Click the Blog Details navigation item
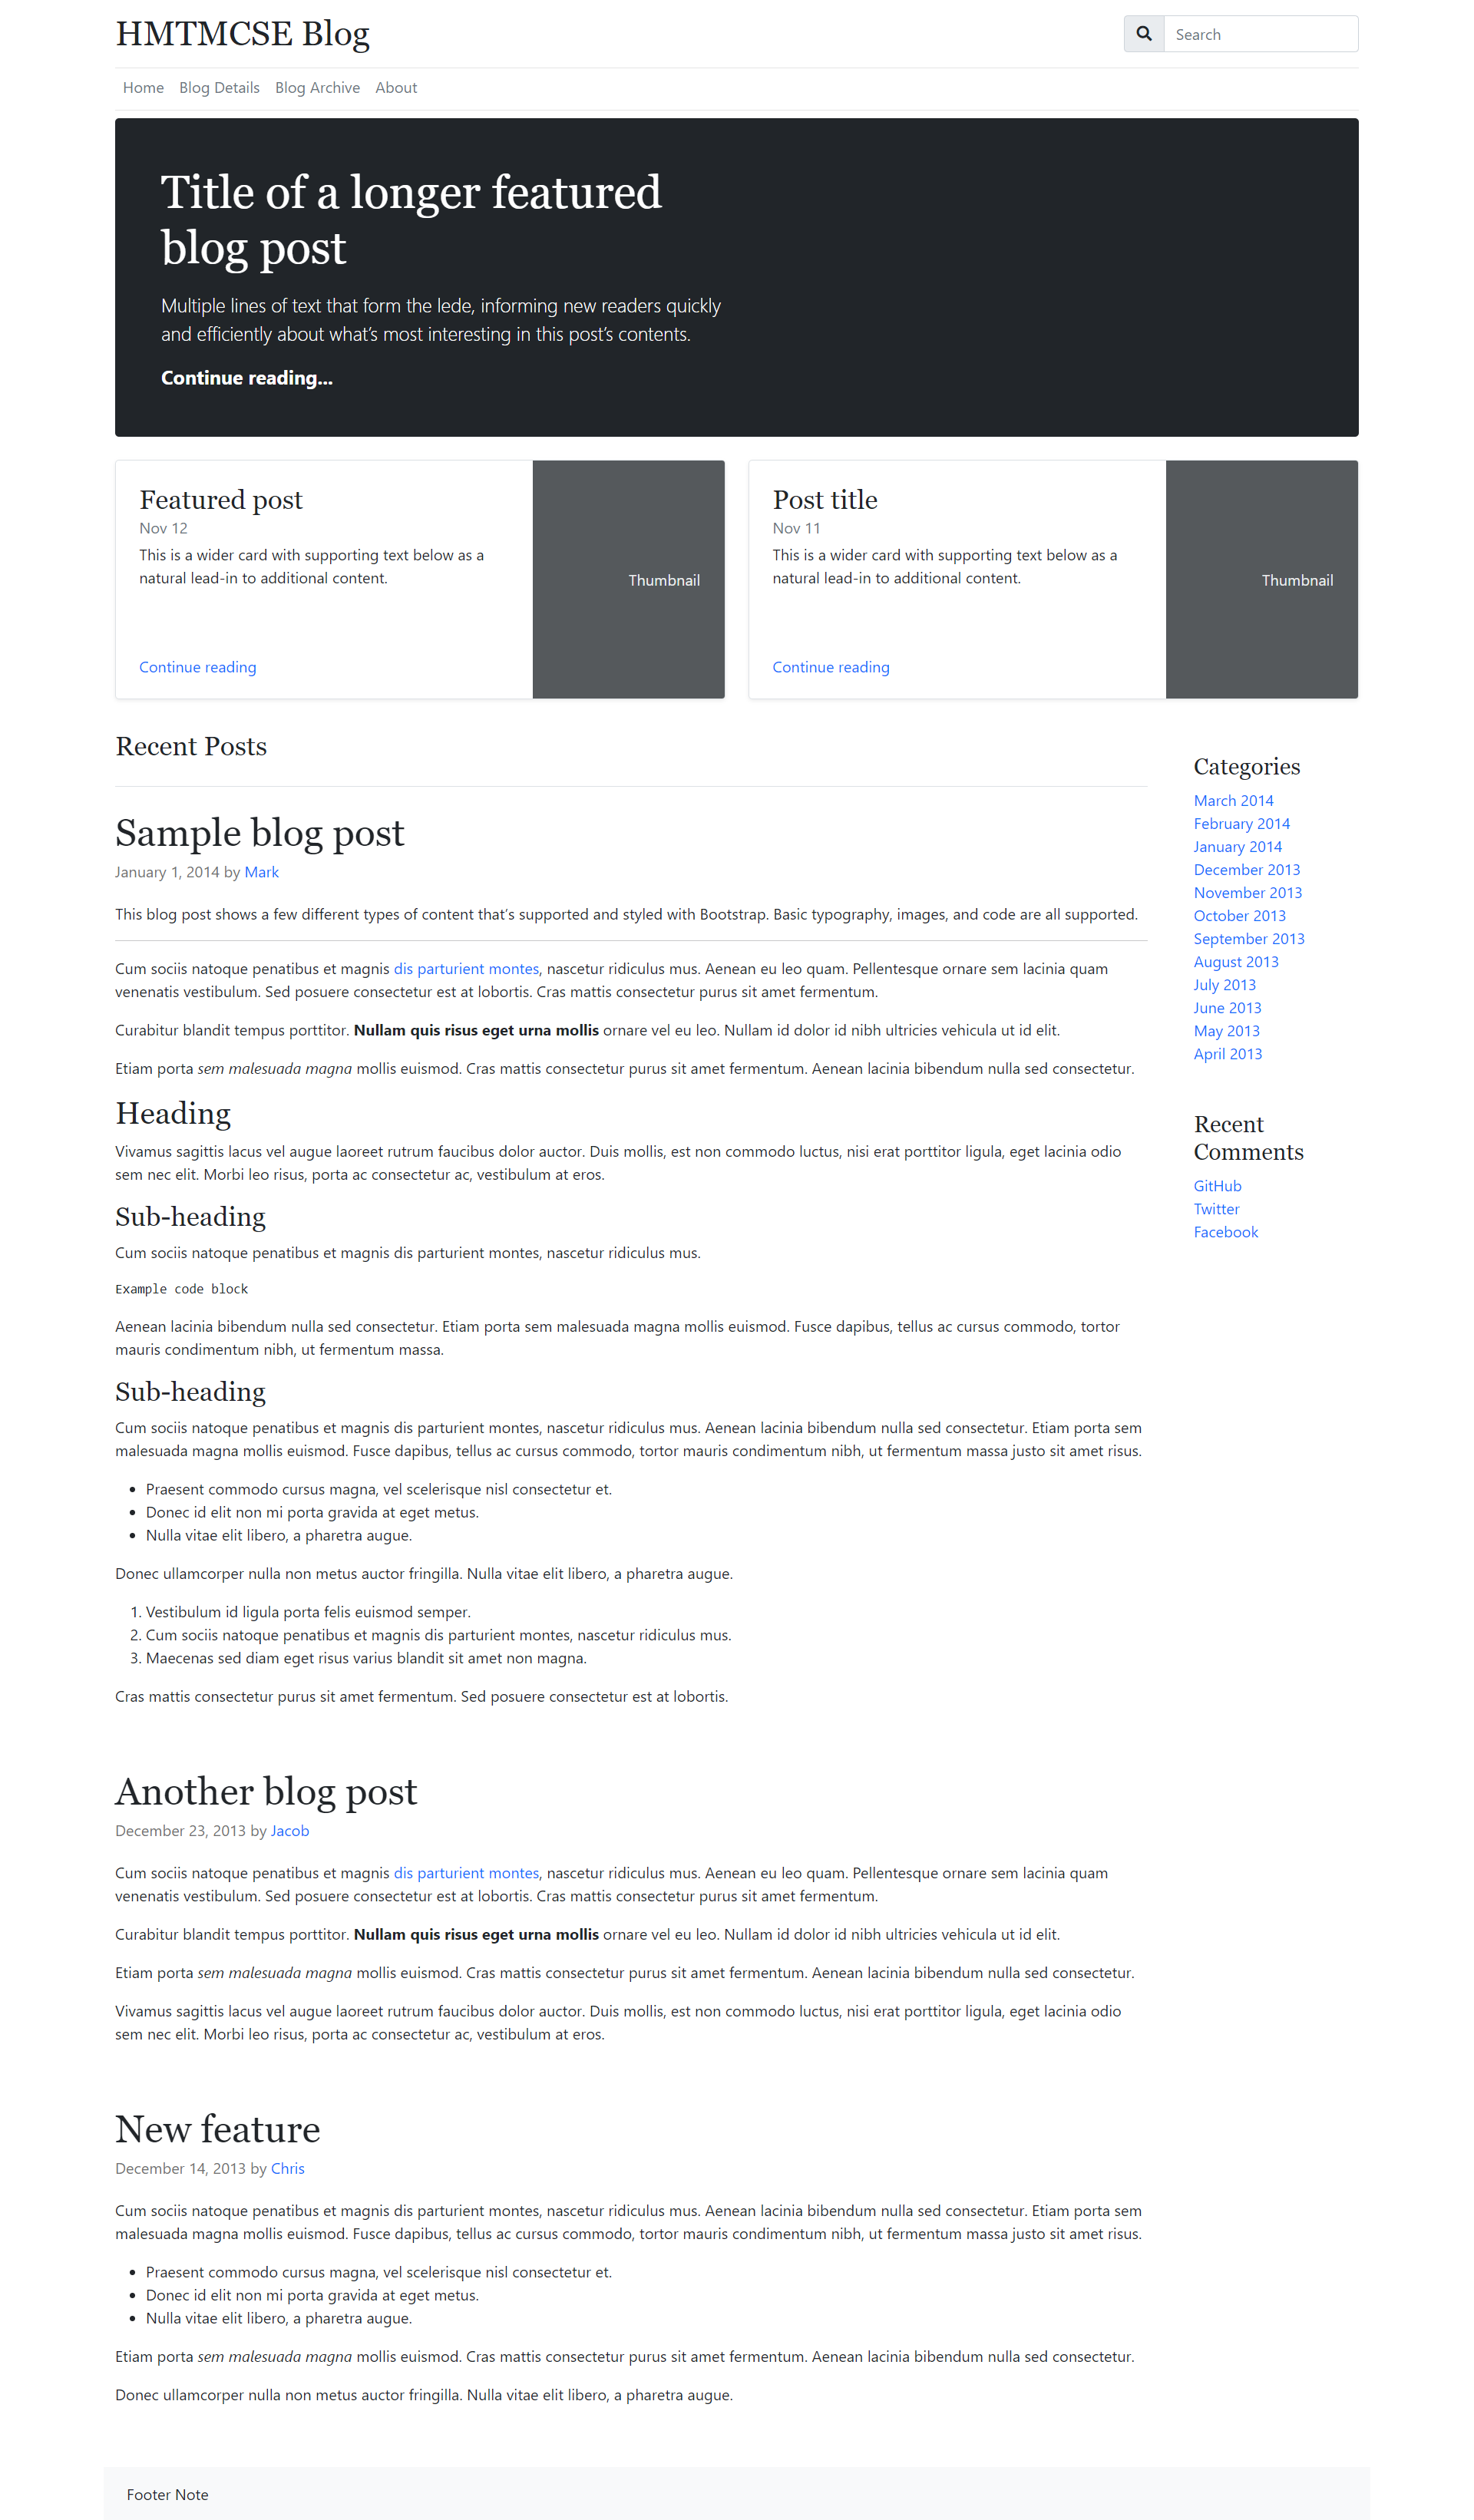The height and width of the screenshot is (2520, 1474). [217, 88]
